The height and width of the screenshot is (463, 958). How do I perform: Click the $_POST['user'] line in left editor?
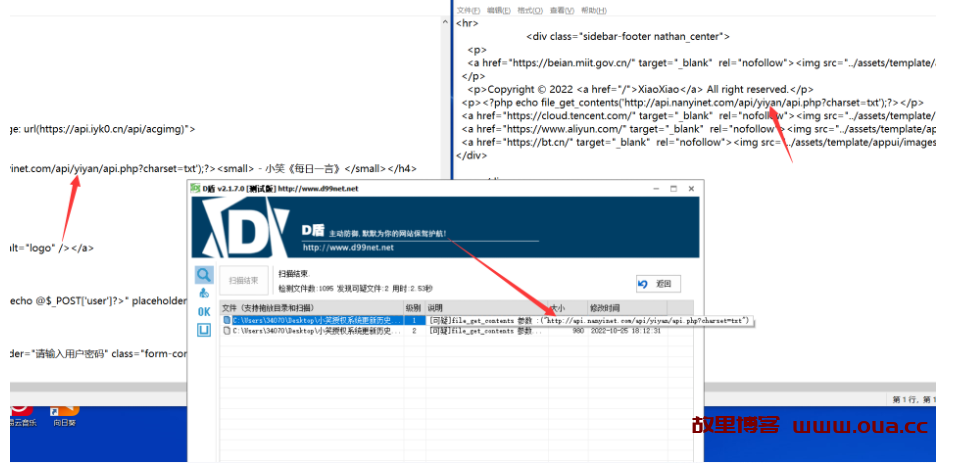click(98, 301)
